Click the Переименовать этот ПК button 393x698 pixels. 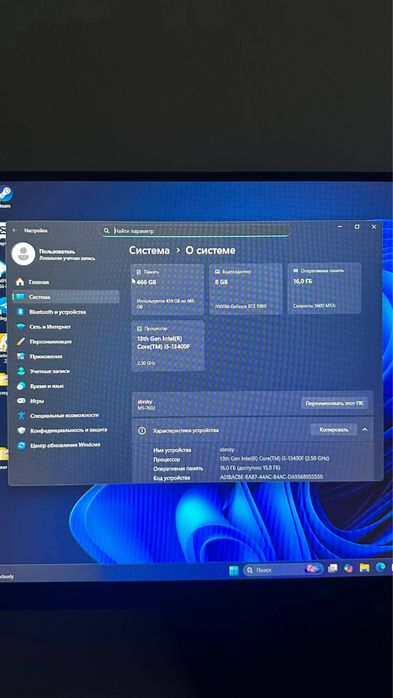click(334, 403)
